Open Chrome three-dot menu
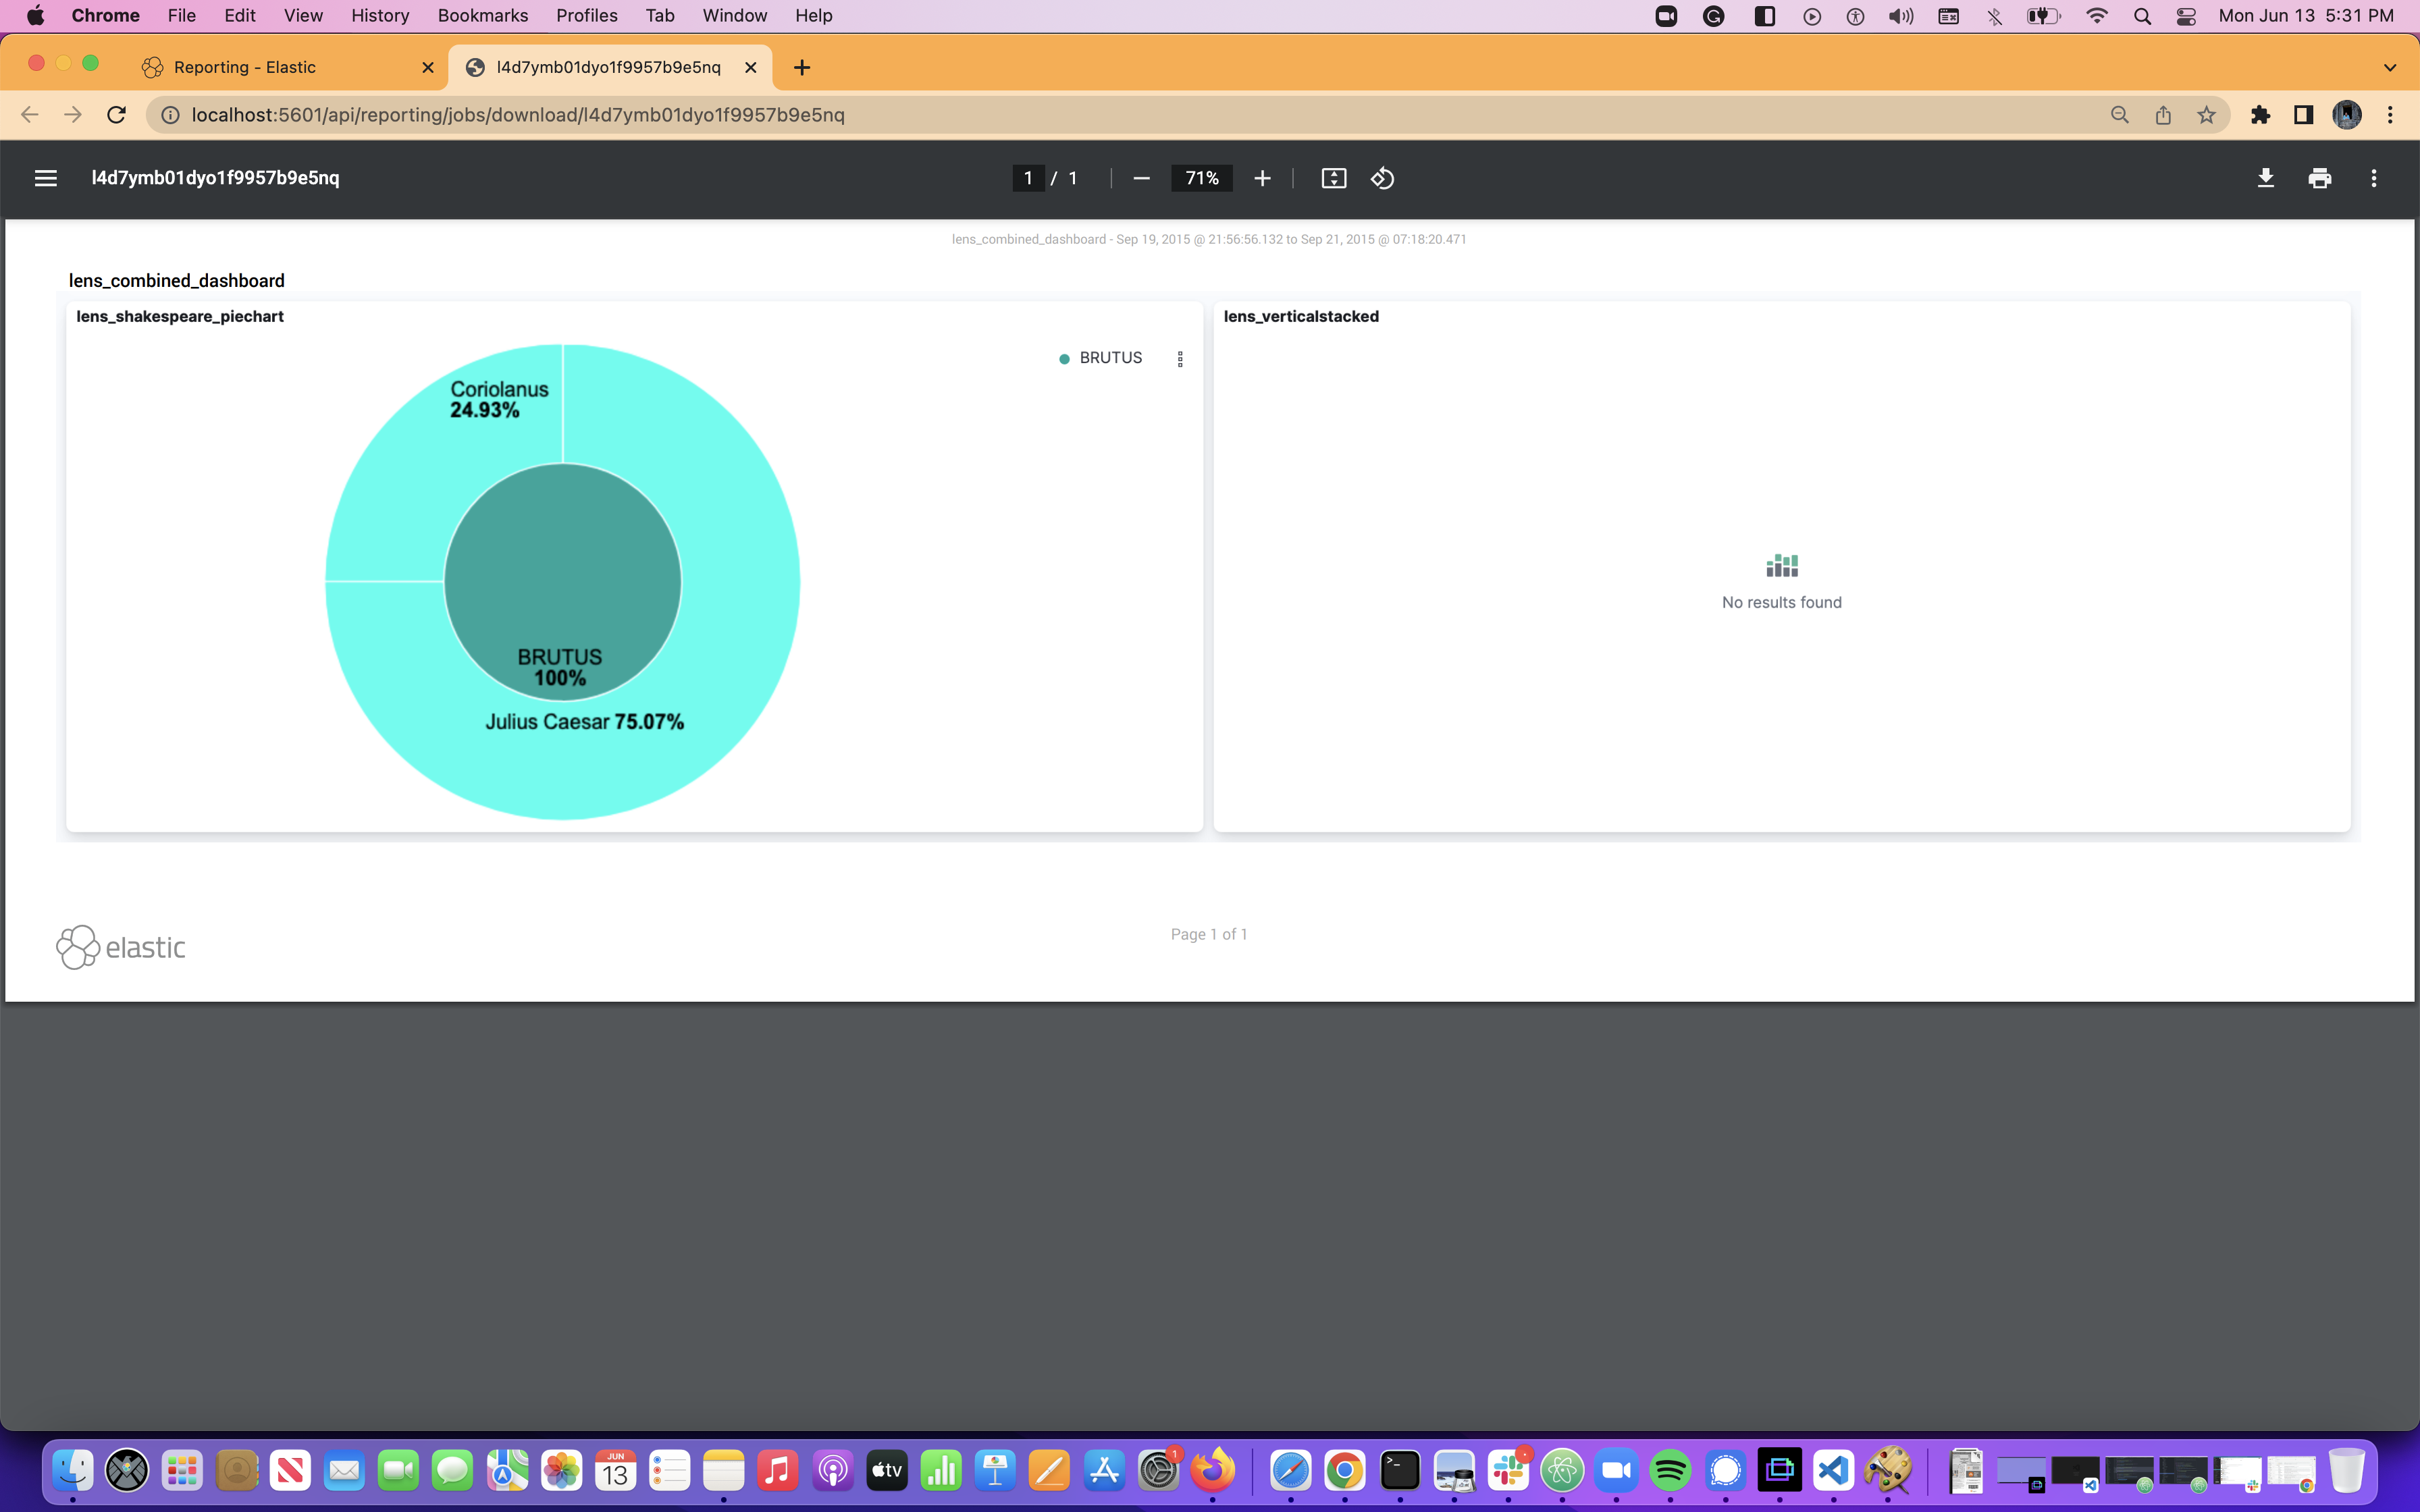This screenshot has height=1512, width=2420. 2391,115
